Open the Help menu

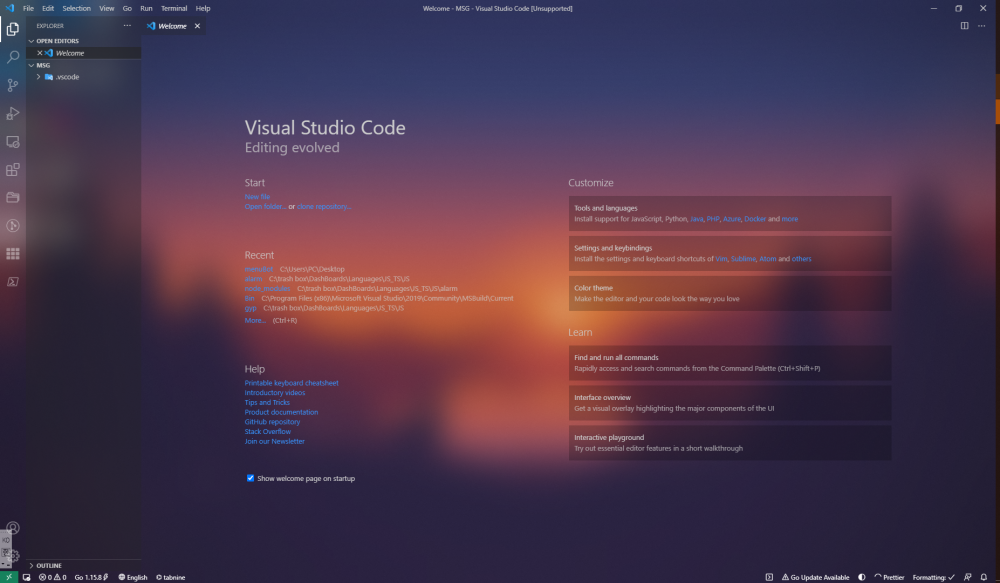click(203, 8)
